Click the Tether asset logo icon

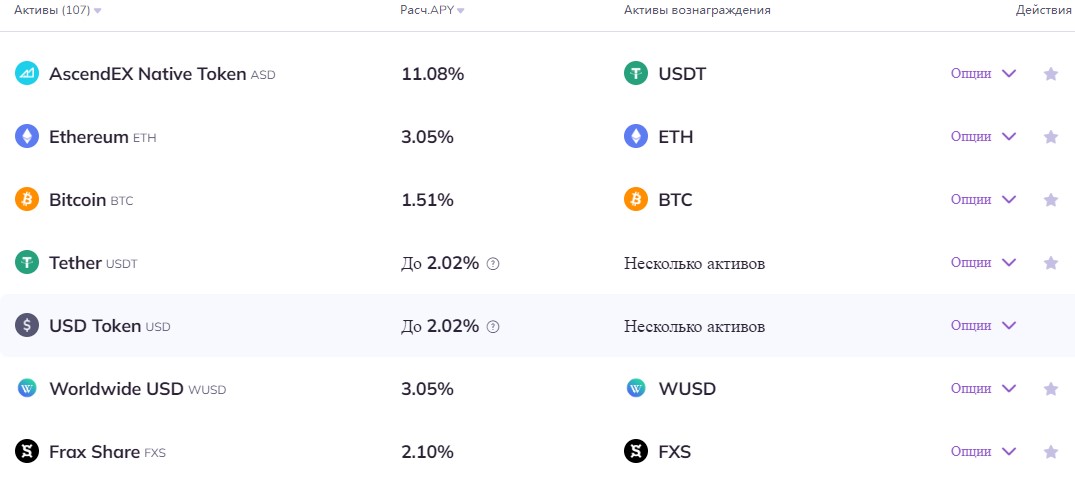tap(27, 262)
